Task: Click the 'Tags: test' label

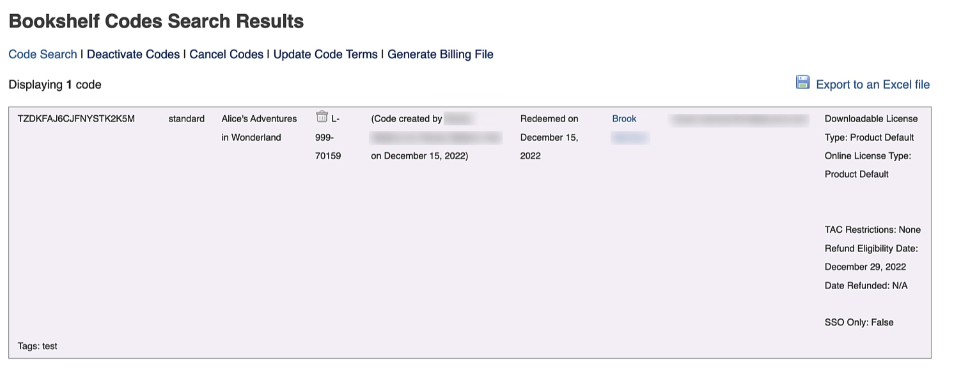Action: point(38,346)
